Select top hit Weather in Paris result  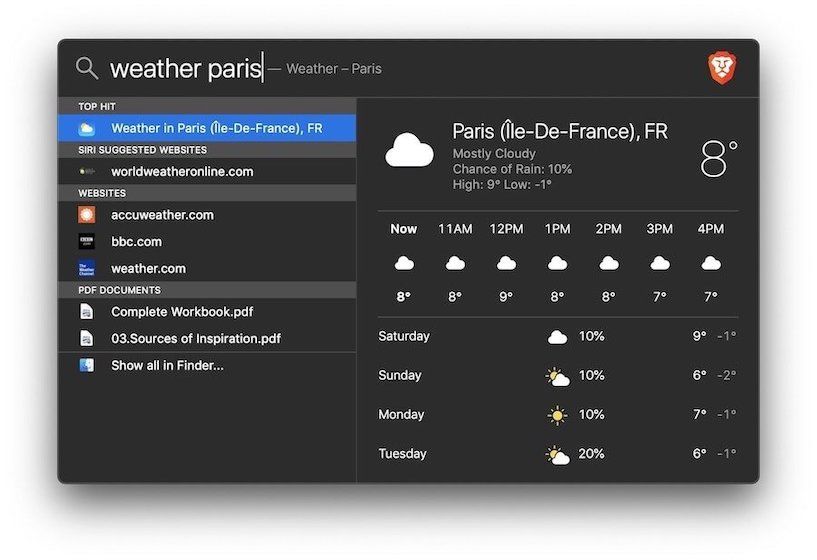pyautogui.click(x=216, y=128)
